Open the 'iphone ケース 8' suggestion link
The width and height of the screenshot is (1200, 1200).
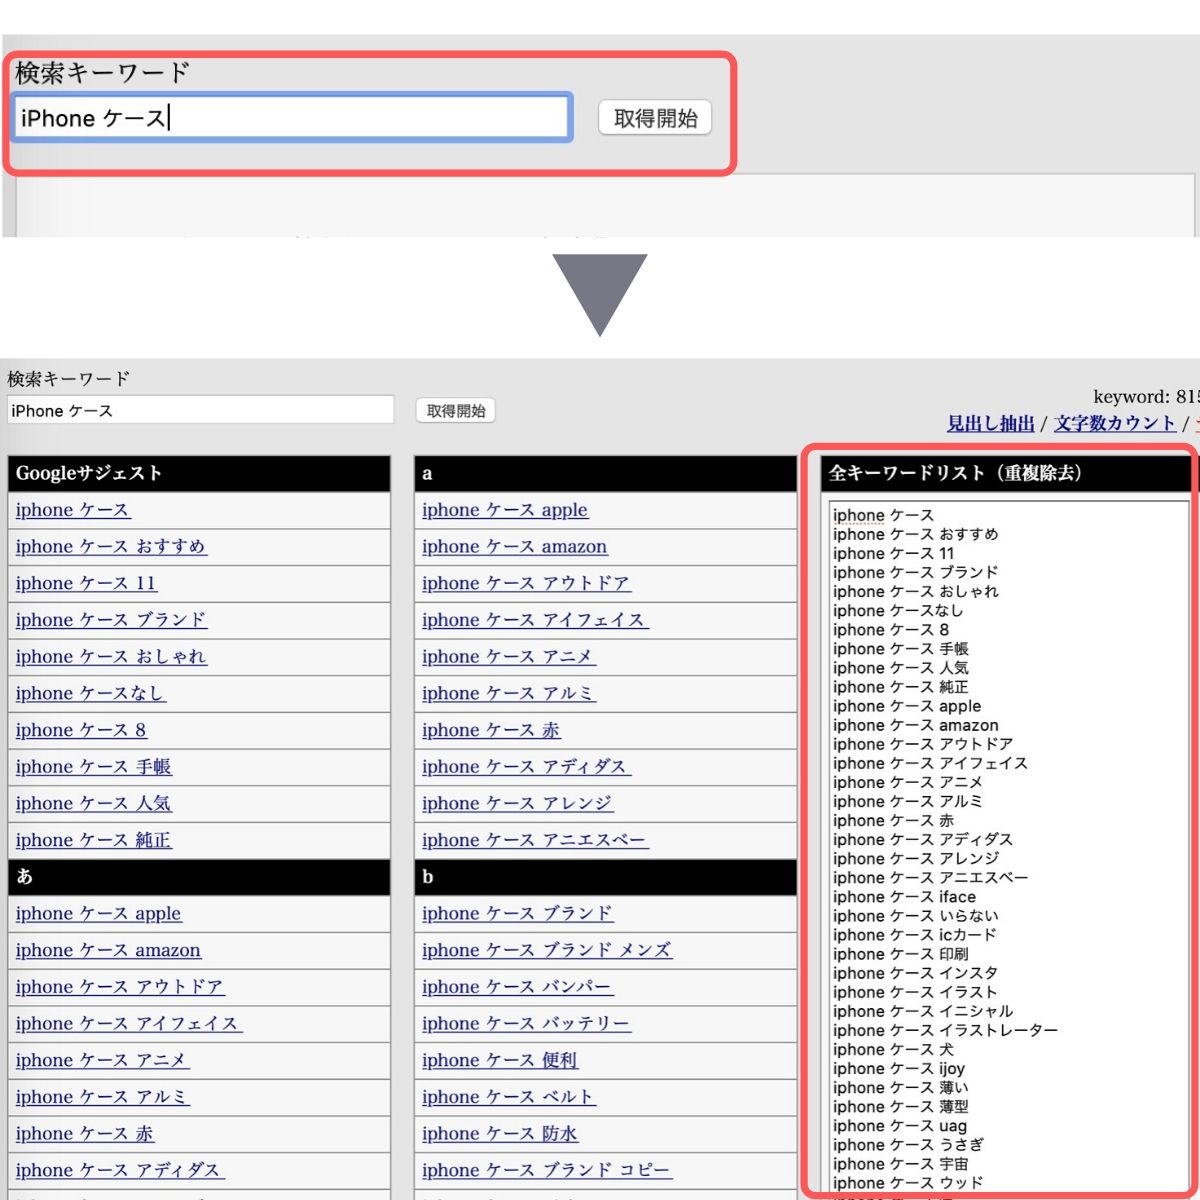81,731
